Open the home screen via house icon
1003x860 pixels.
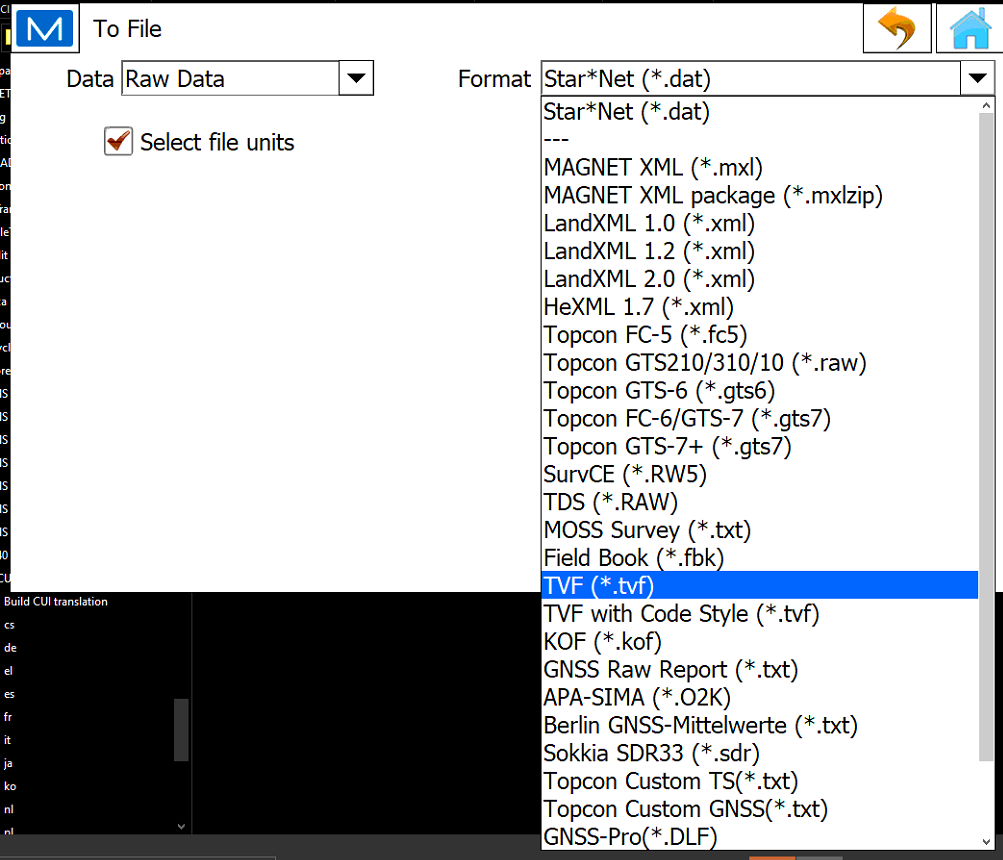(x=970, y=29)
